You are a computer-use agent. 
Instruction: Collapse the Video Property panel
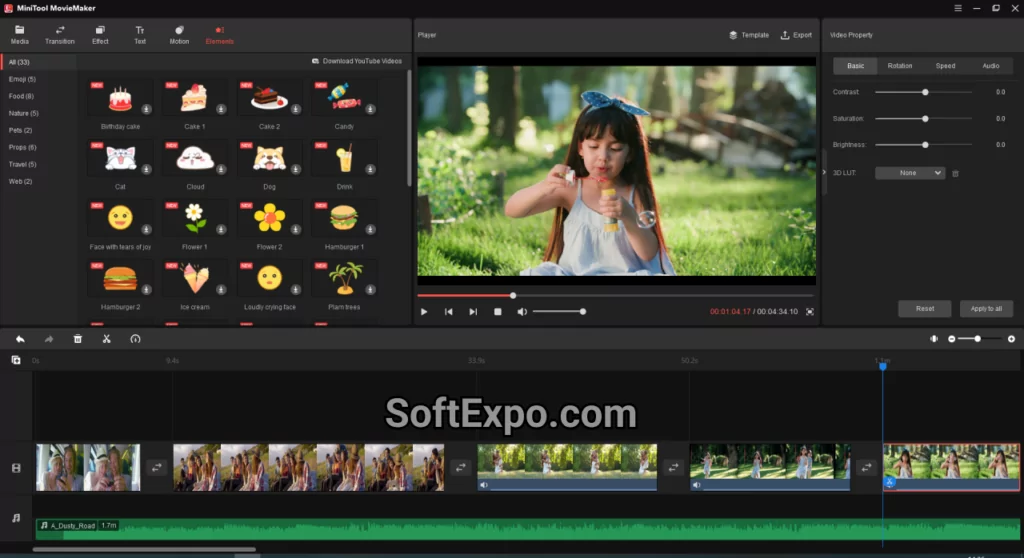click(824, 172)
